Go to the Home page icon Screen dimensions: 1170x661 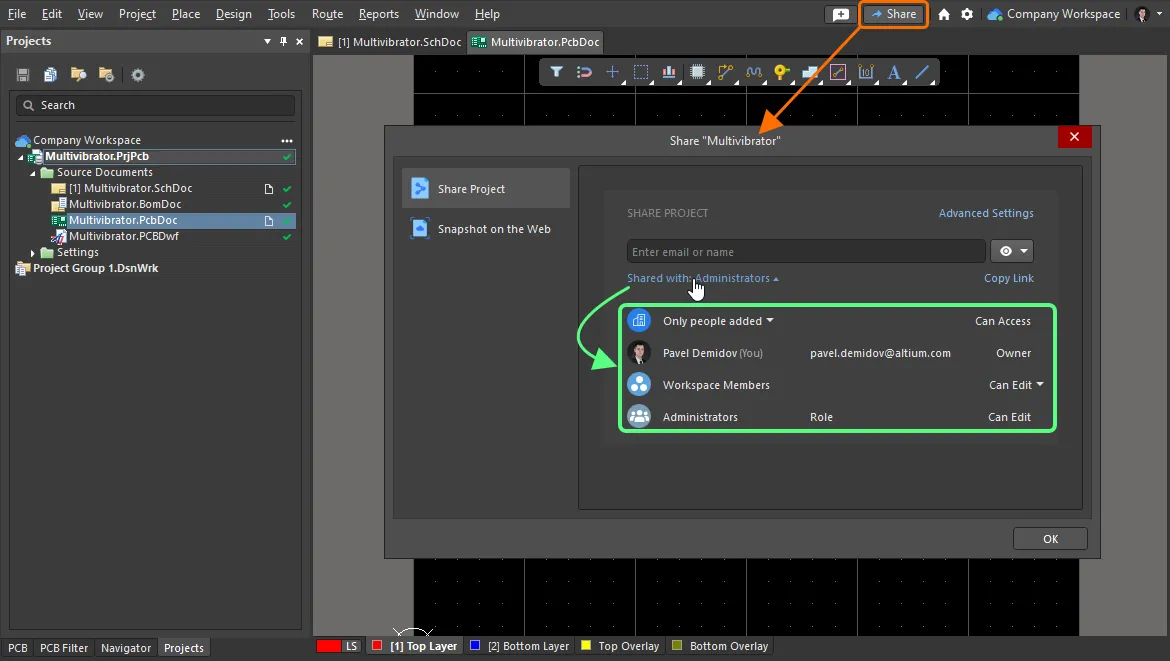(944, 14)
